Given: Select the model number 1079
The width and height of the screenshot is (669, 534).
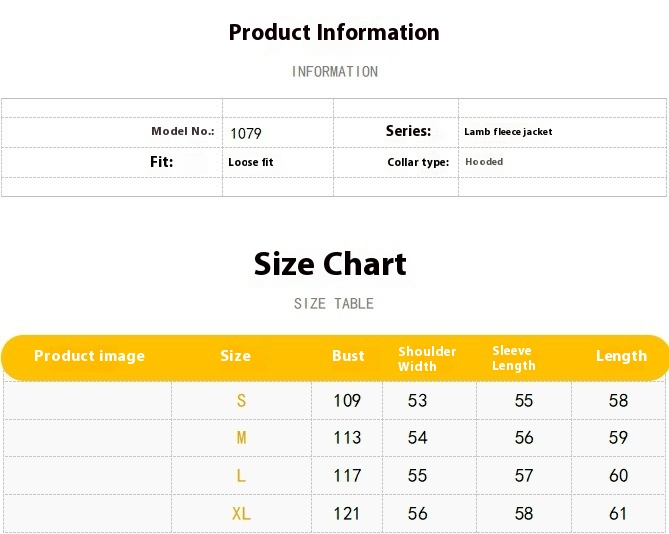Looking at the screenshot, I should 246,134.
